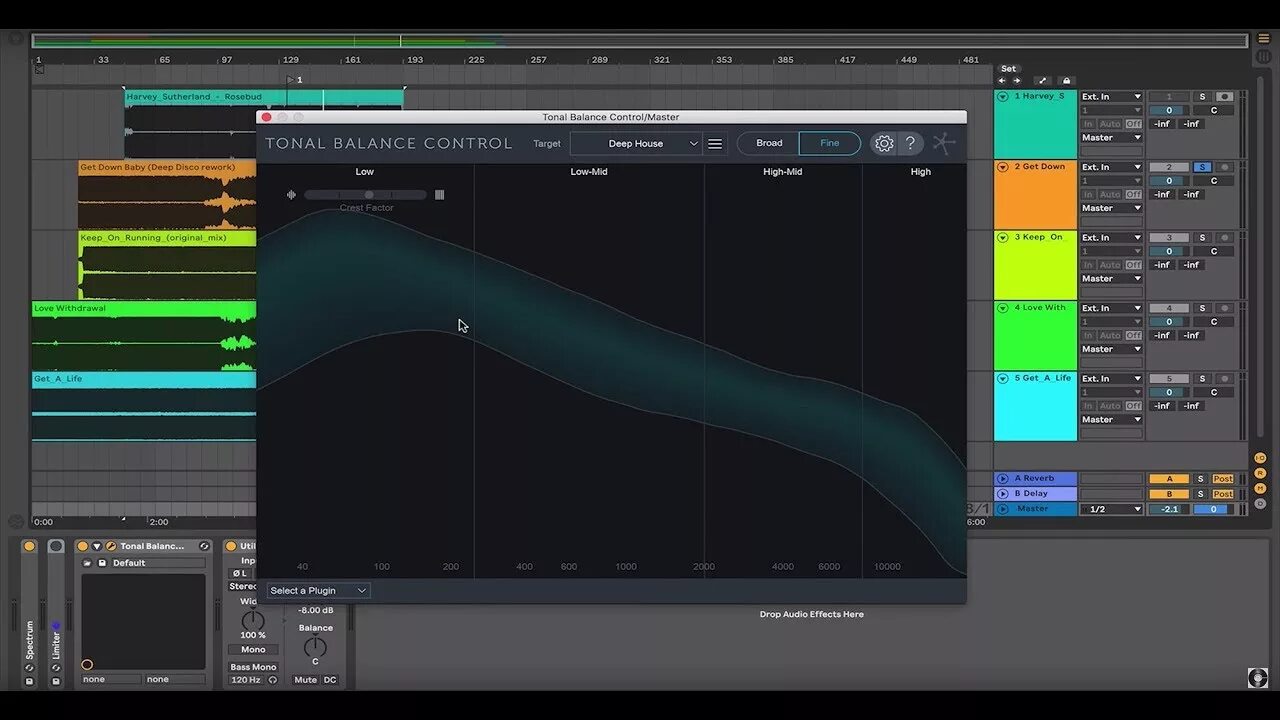Screen dimensions: 1280x720
Task: Click the High-Mid band label
Action: pyautogui.click(x=783, y=172)
